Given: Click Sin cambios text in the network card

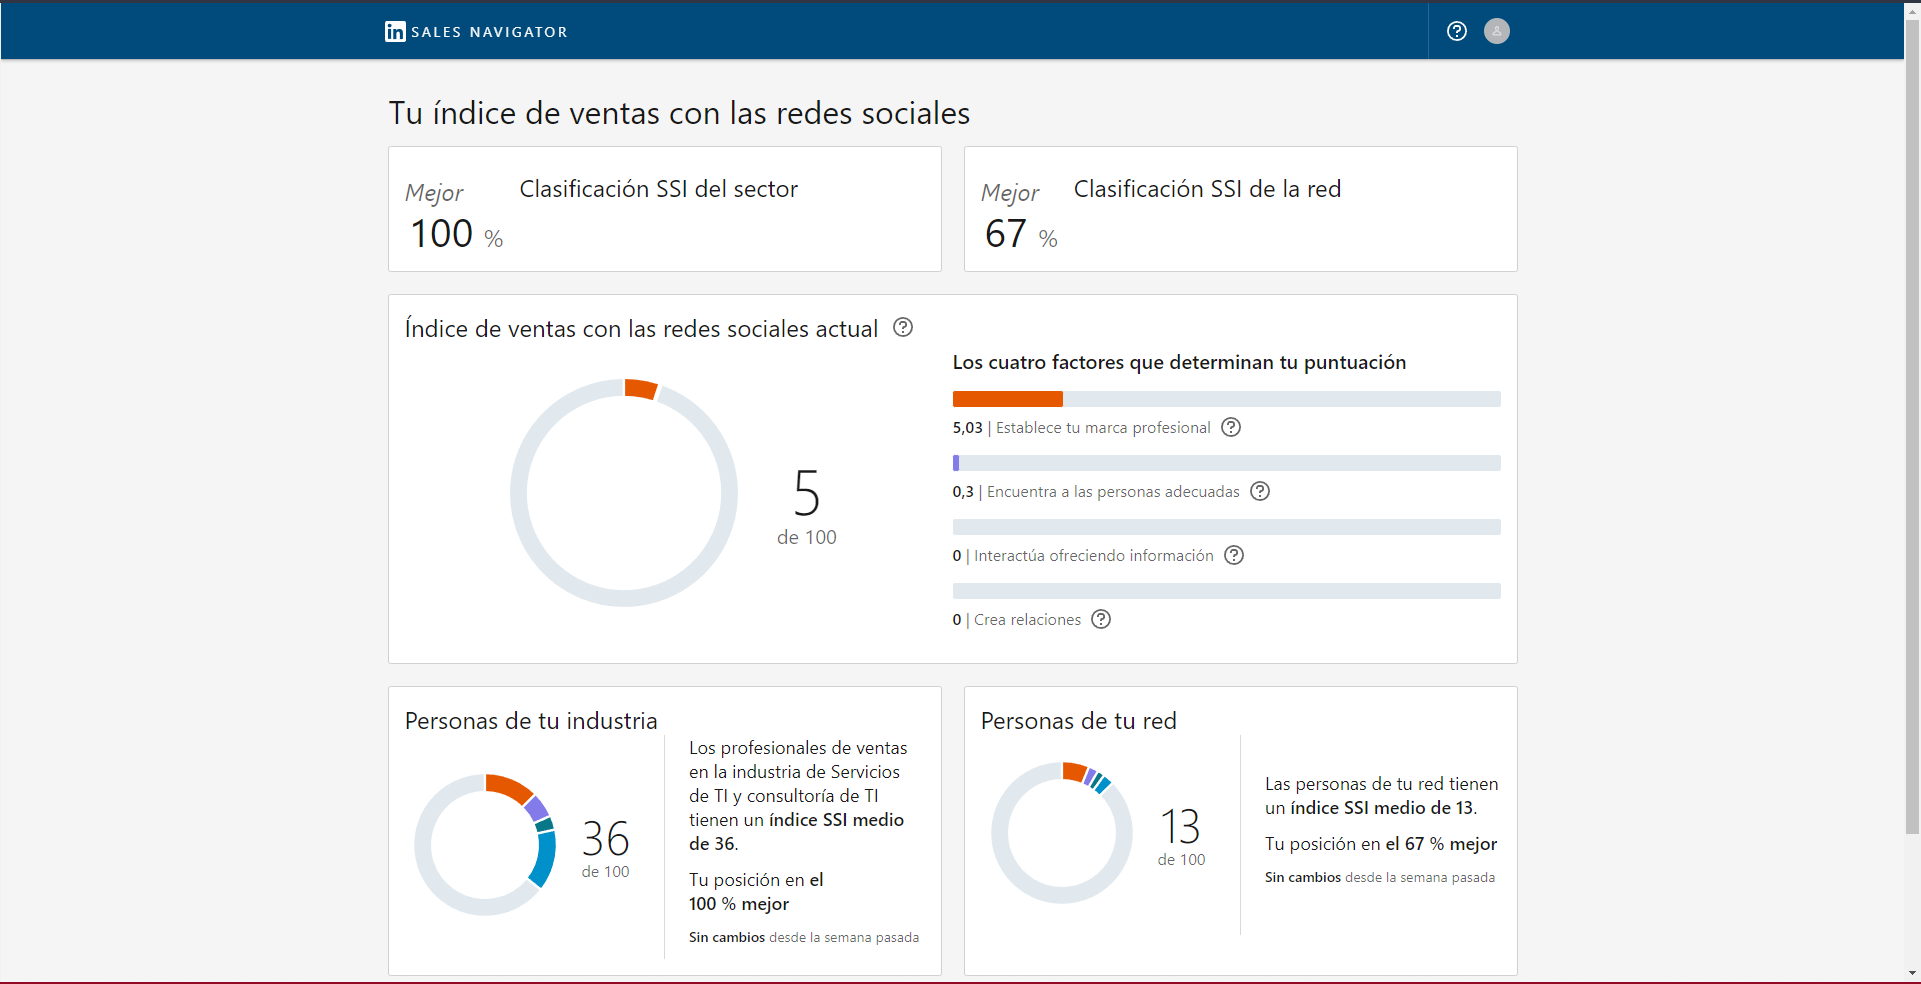Looking at the screenshot, I should [1303, 877].
